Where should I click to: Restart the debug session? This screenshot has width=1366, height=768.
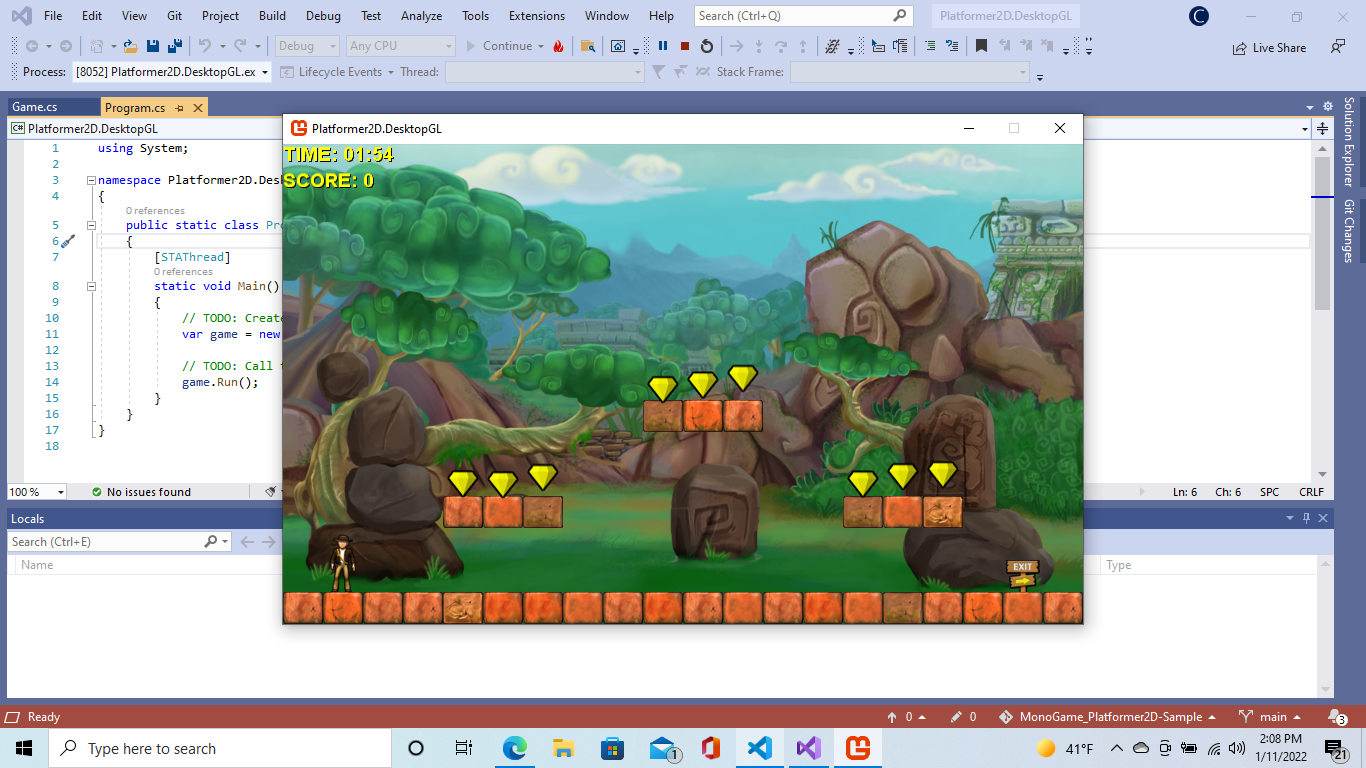(x=707, y=46)
